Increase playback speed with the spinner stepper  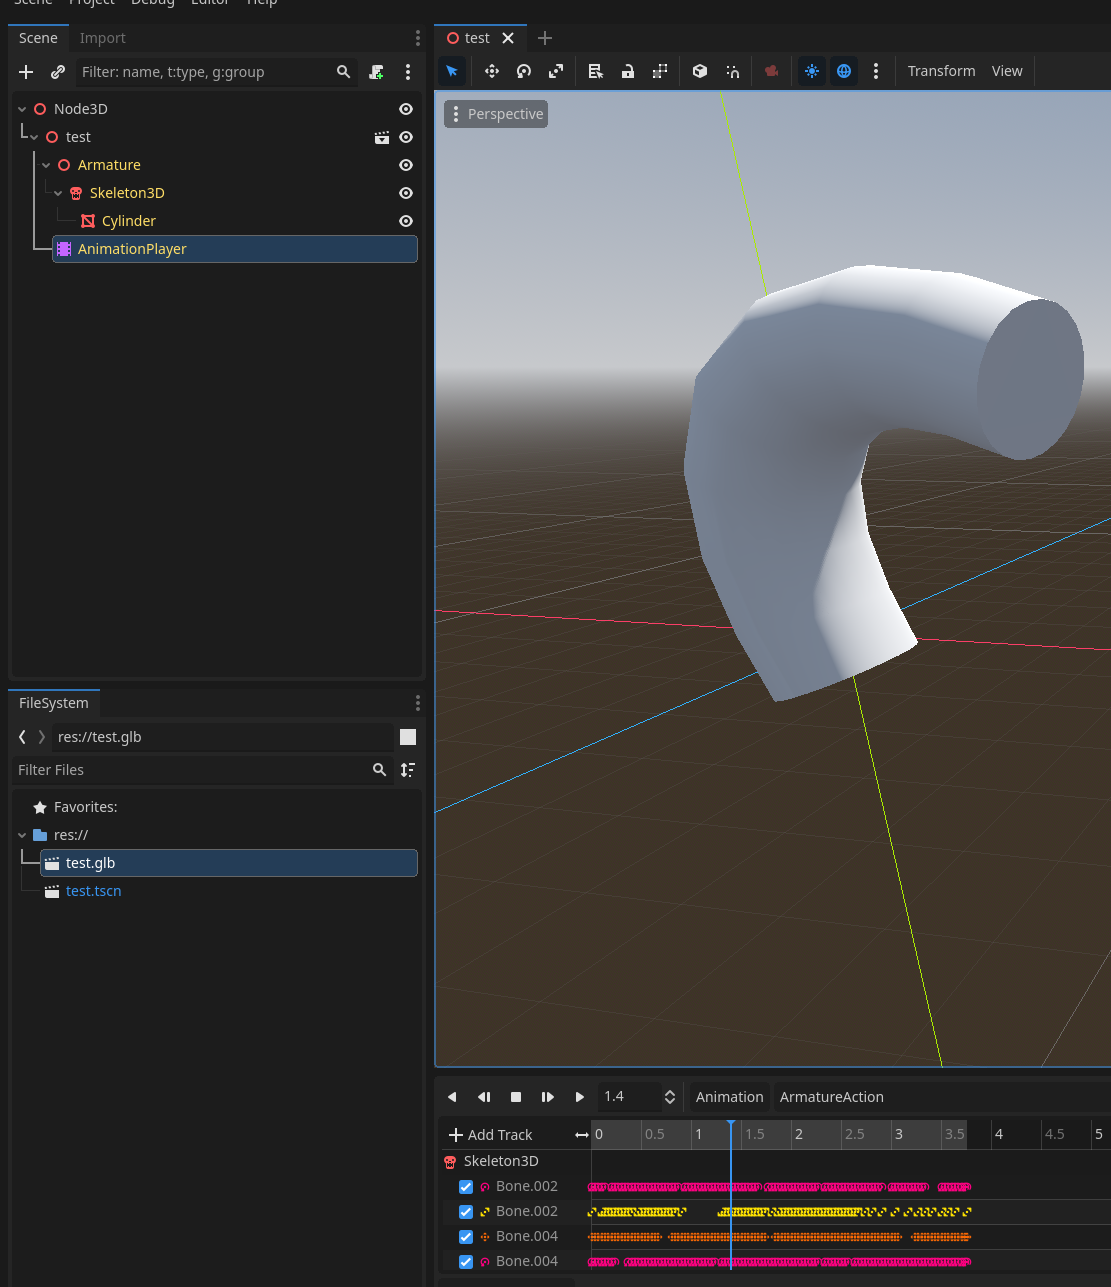(x=669, y=1091)
